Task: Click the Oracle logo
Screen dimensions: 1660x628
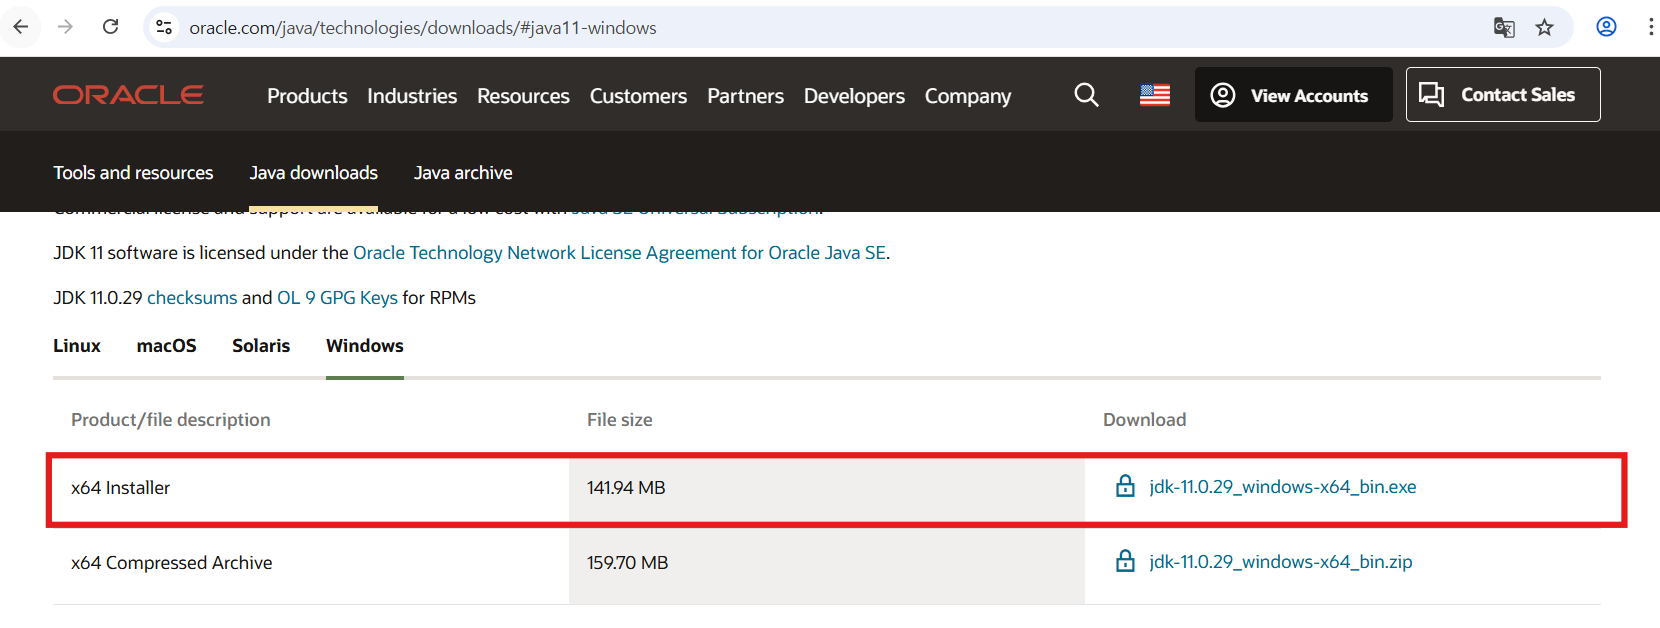Action: point(128,95)
